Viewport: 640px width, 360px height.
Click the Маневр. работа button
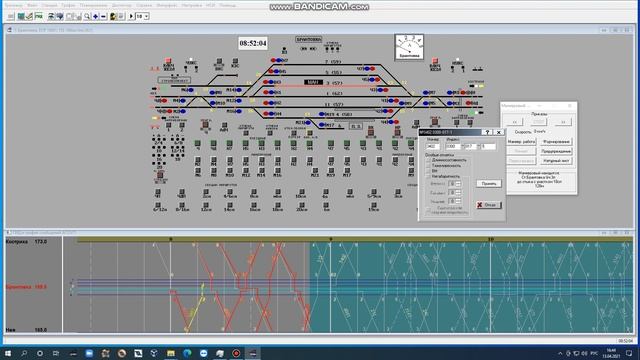(521, 141)
